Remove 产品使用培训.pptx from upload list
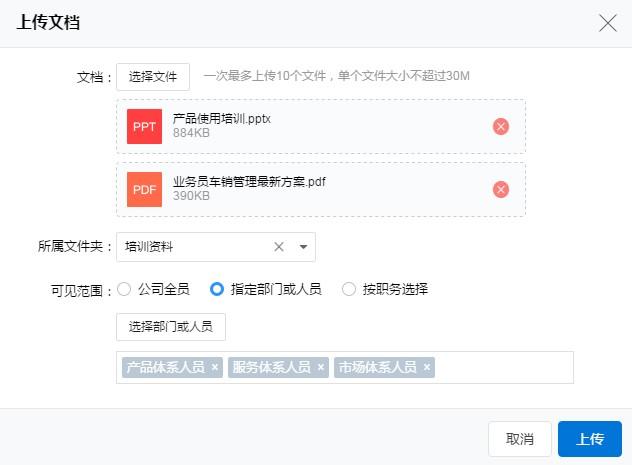 click(x=501, y=126)
